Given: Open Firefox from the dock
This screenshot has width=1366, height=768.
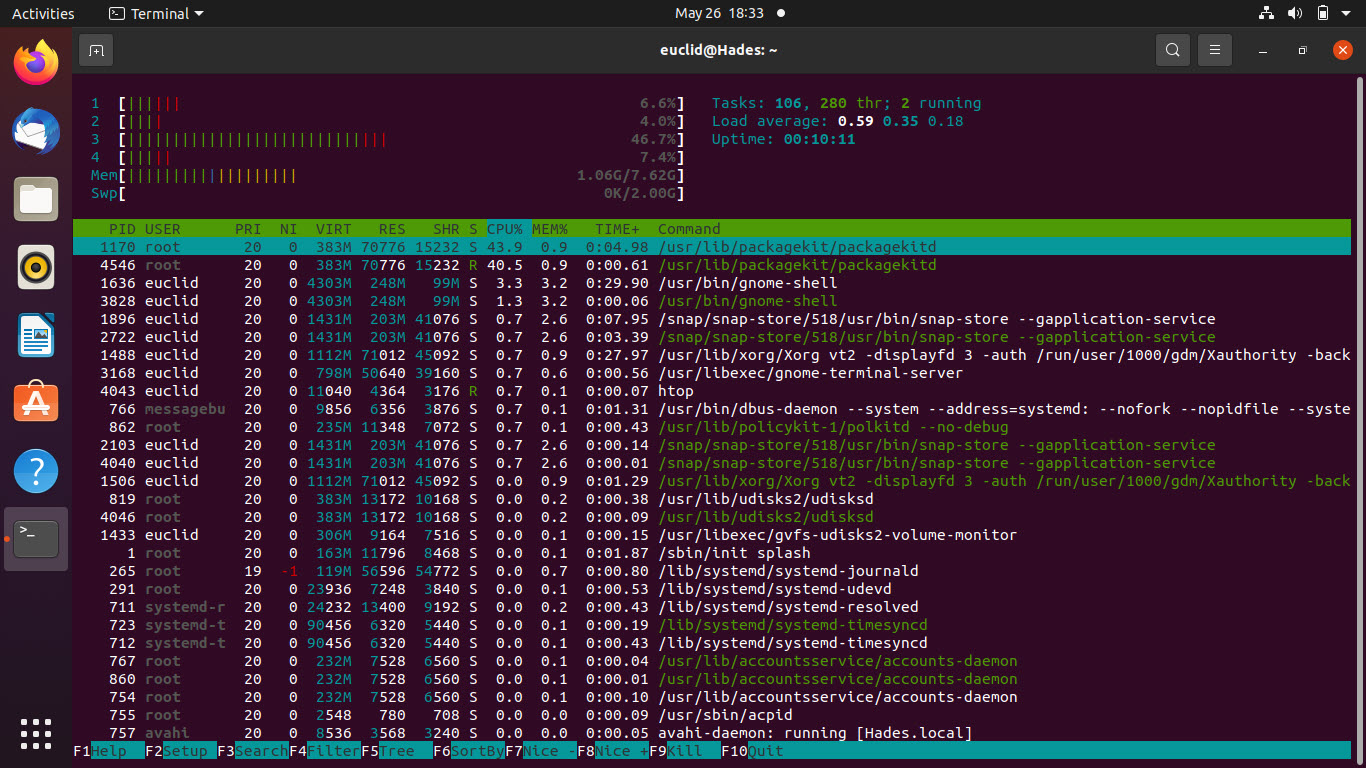Looking at the screenshot, I should click(x=36, y=64).
